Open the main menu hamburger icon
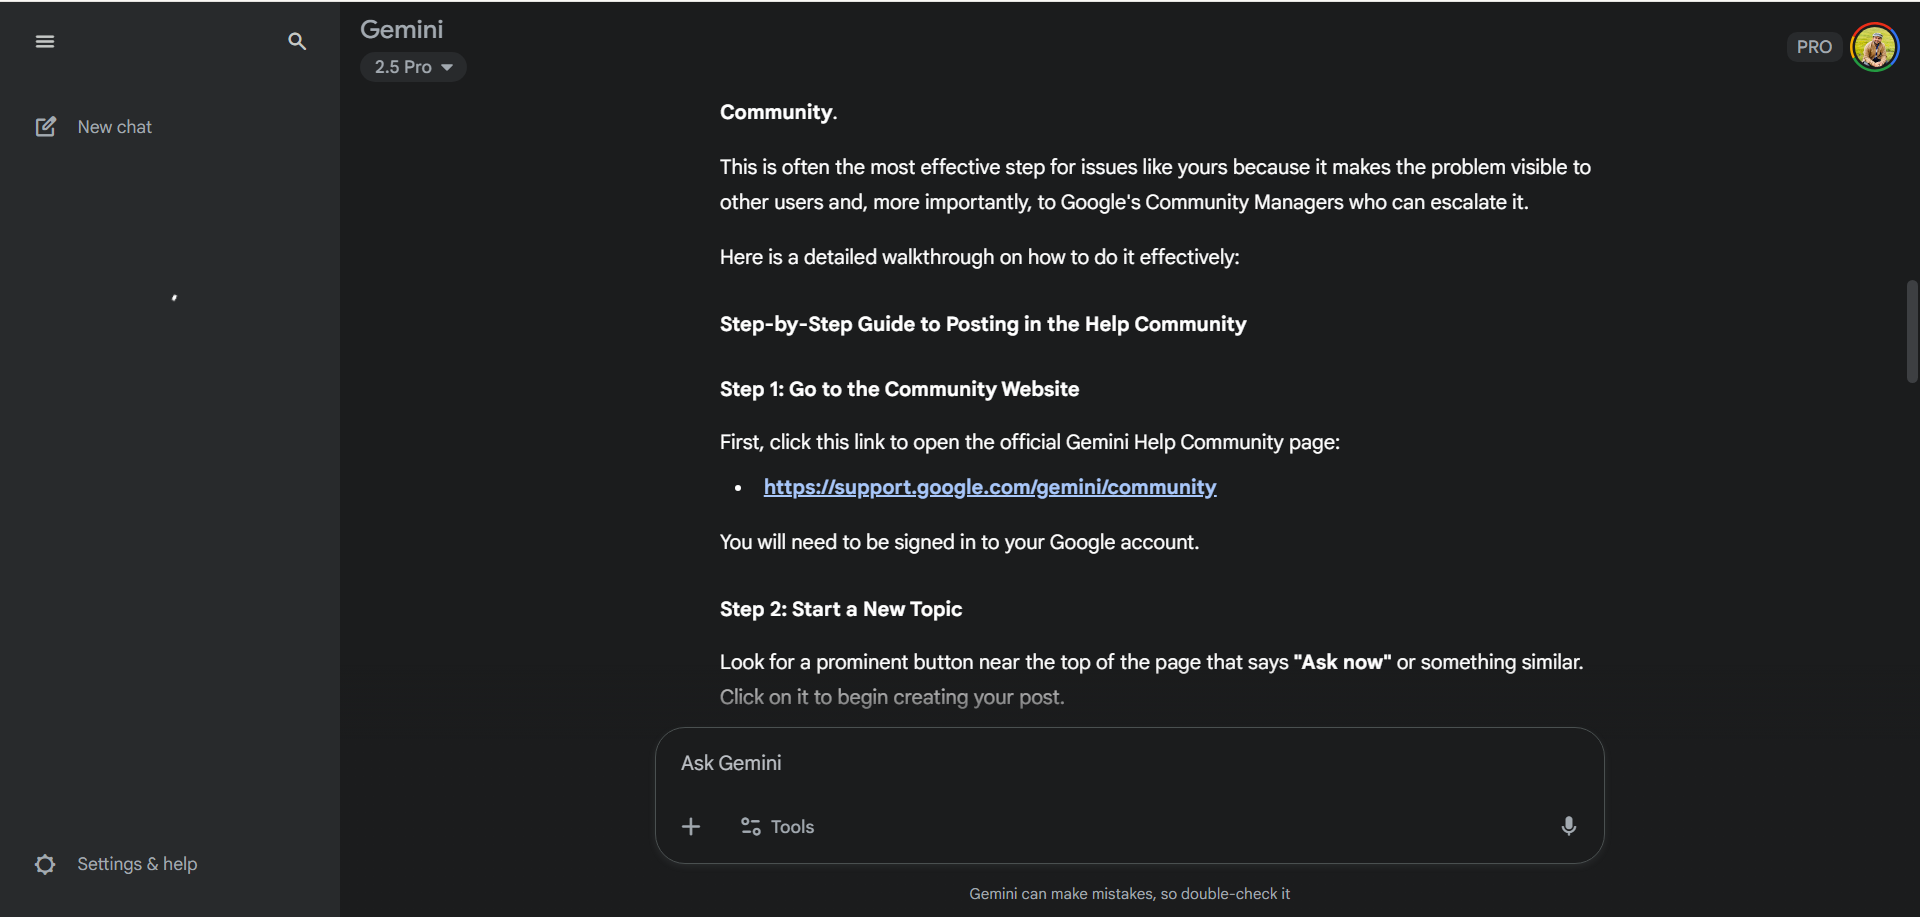Screen dimensions: 1920x917 tap(45, 41)
